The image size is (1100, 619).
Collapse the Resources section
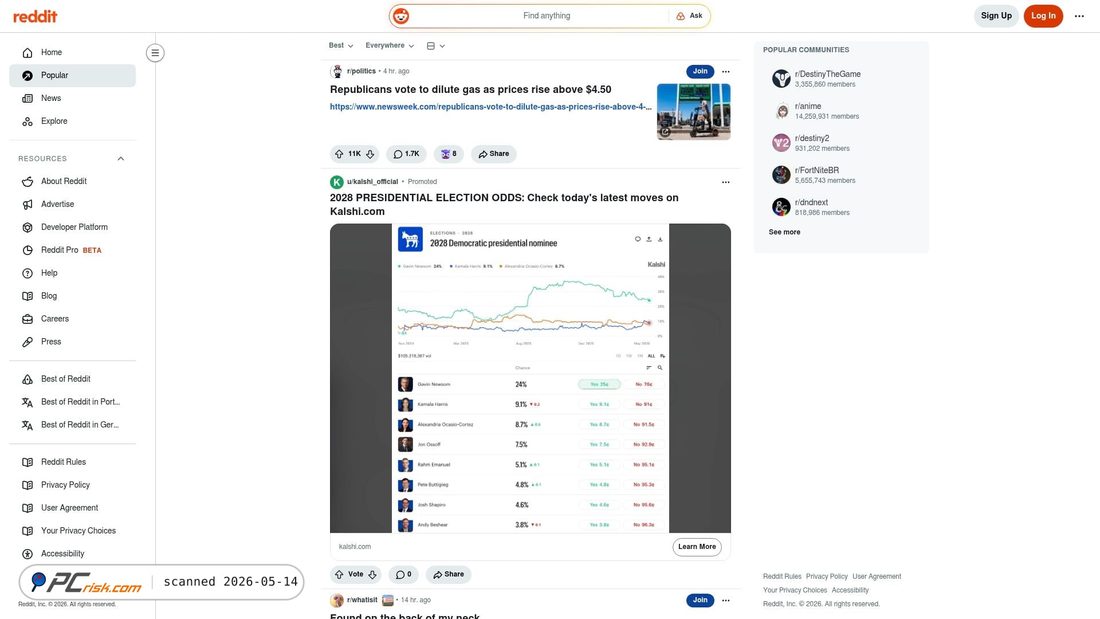pos(121,159)
